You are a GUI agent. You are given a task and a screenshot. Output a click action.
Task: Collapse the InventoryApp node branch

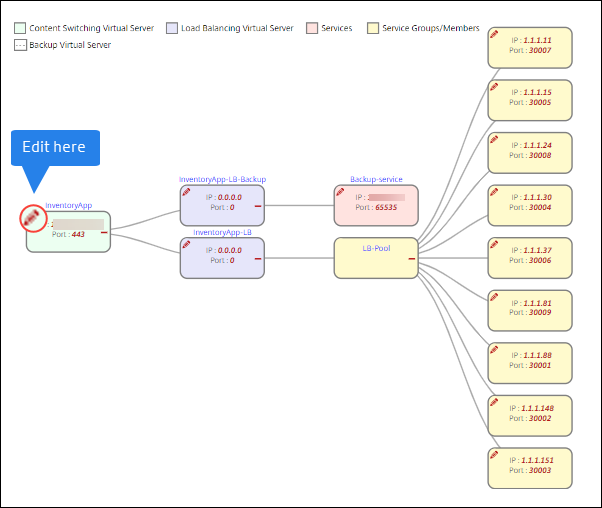[104, 233]
